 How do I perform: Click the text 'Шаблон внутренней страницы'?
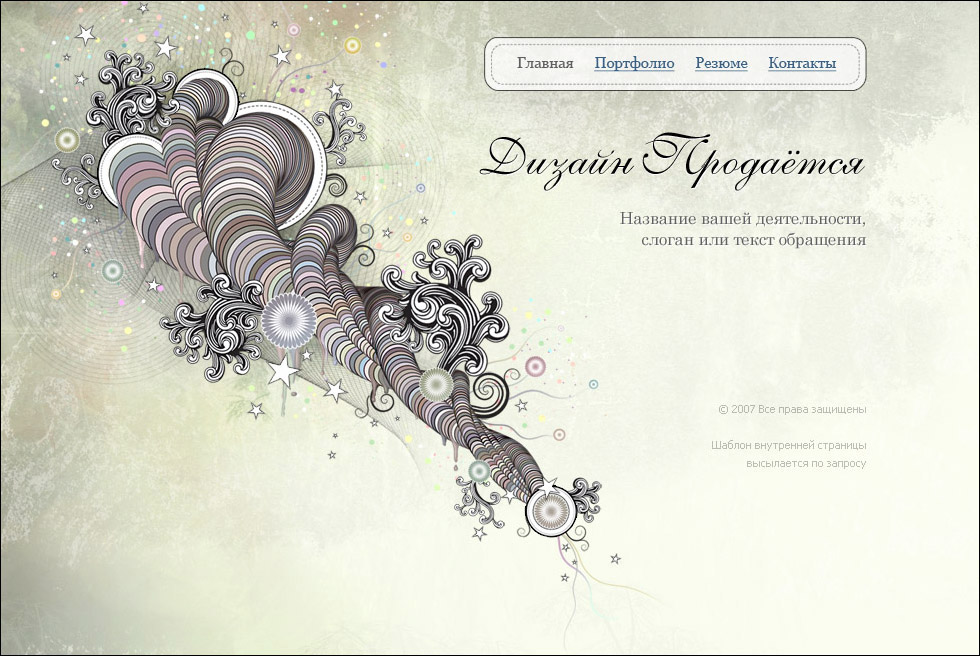coord(788,445)
